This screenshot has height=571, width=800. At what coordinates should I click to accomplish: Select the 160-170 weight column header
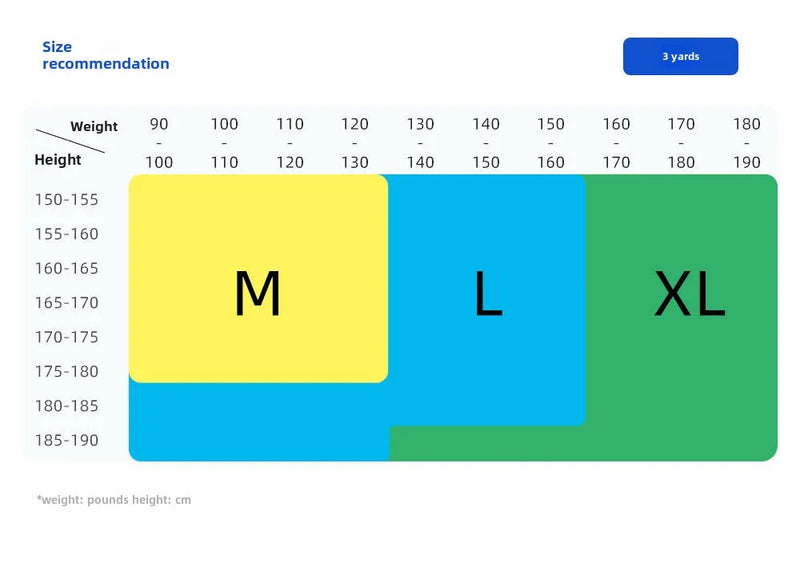pyautogui.click(x=616, y=143)
